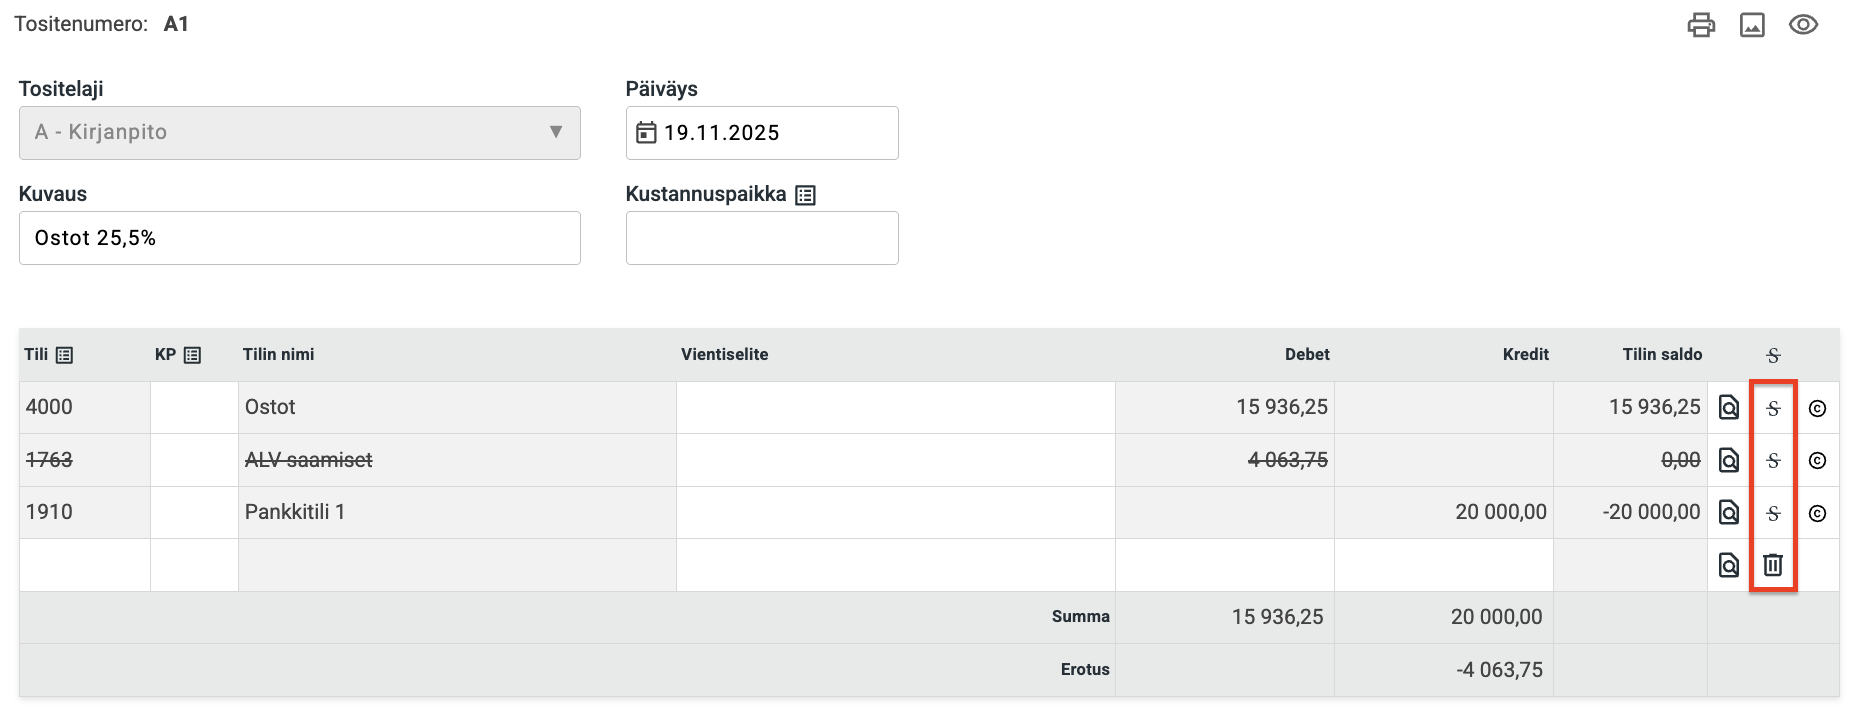The width and height of the screenshot is (1866, 720).
Task: Click copy icon on Ostot row
Action: 1818,408
